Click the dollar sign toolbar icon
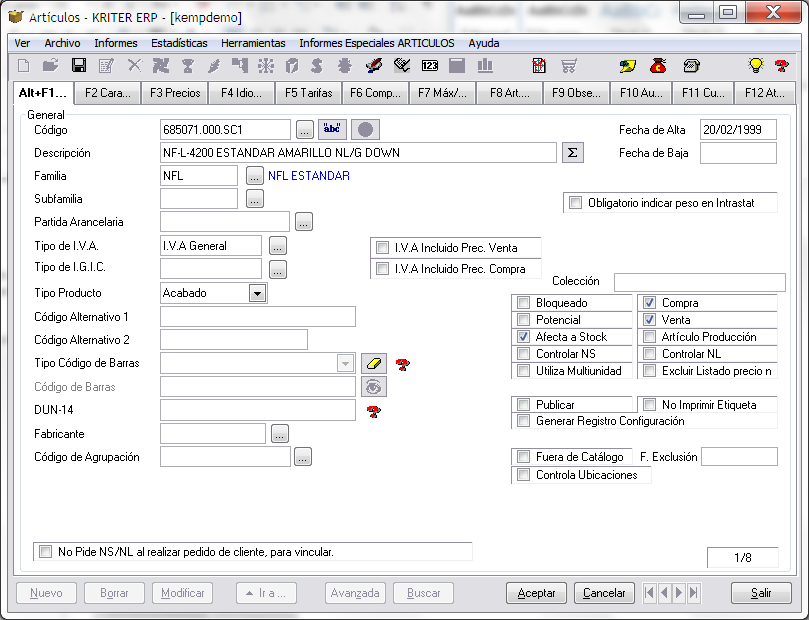 (x=317, y=66)
